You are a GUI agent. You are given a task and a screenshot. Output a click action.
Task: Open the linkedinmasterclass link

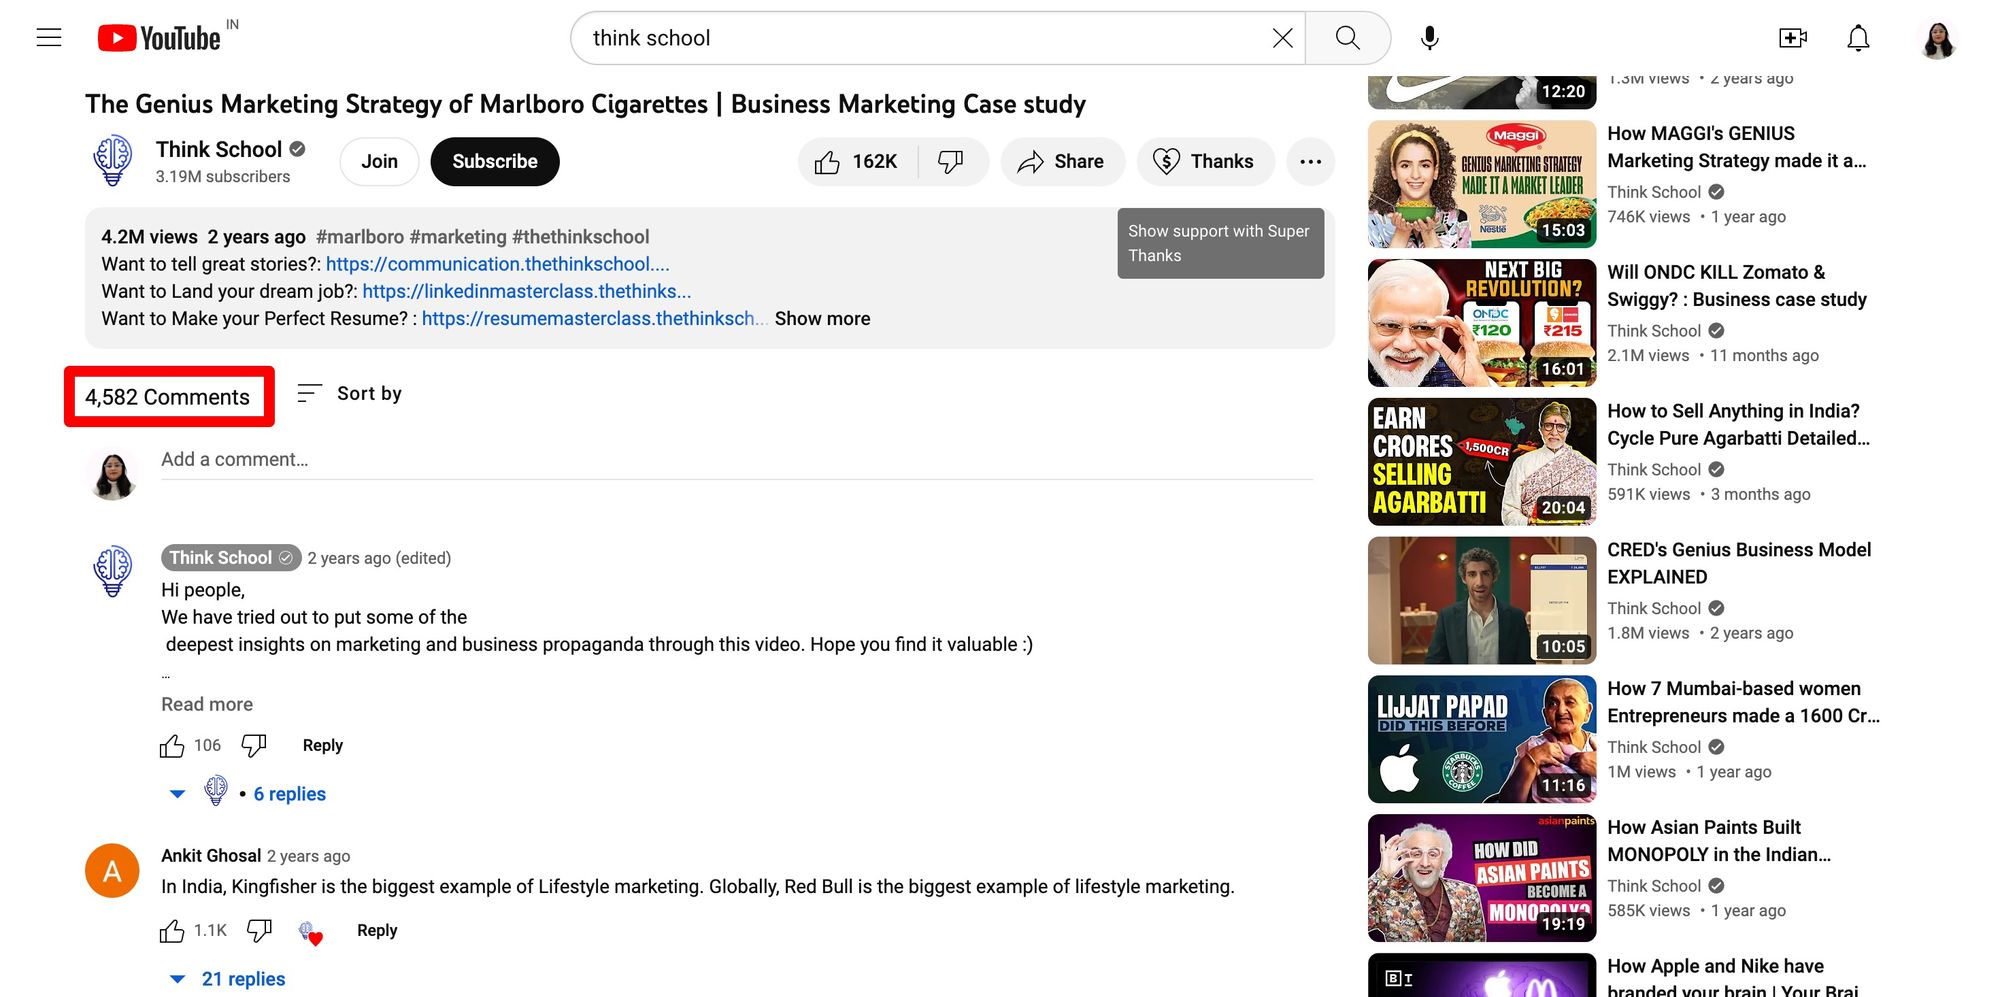point(527,291)
